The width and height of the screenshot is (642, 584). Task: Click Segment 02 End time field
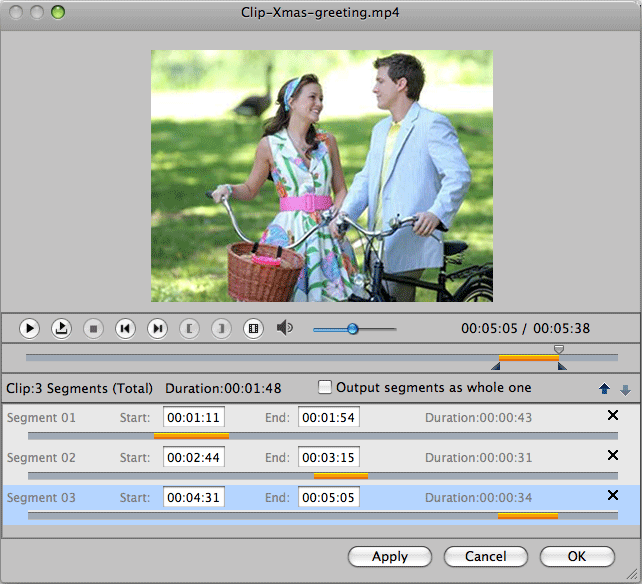click(329, 457)
